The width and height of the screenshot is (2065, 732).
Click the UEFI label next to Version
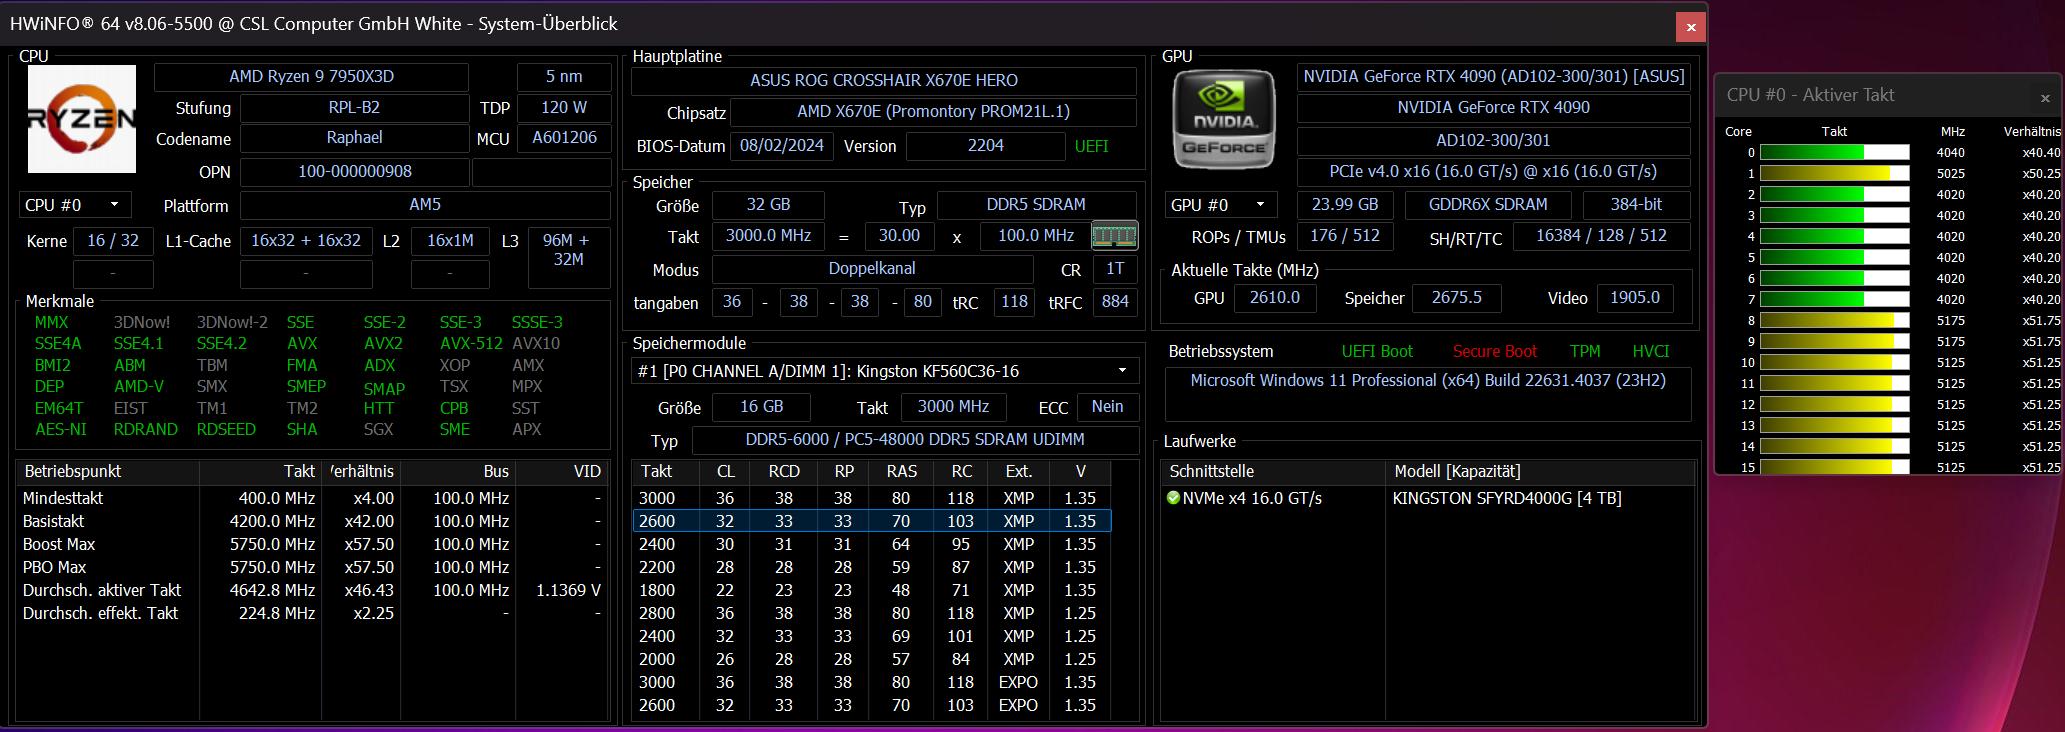(x=1091, y=146)
